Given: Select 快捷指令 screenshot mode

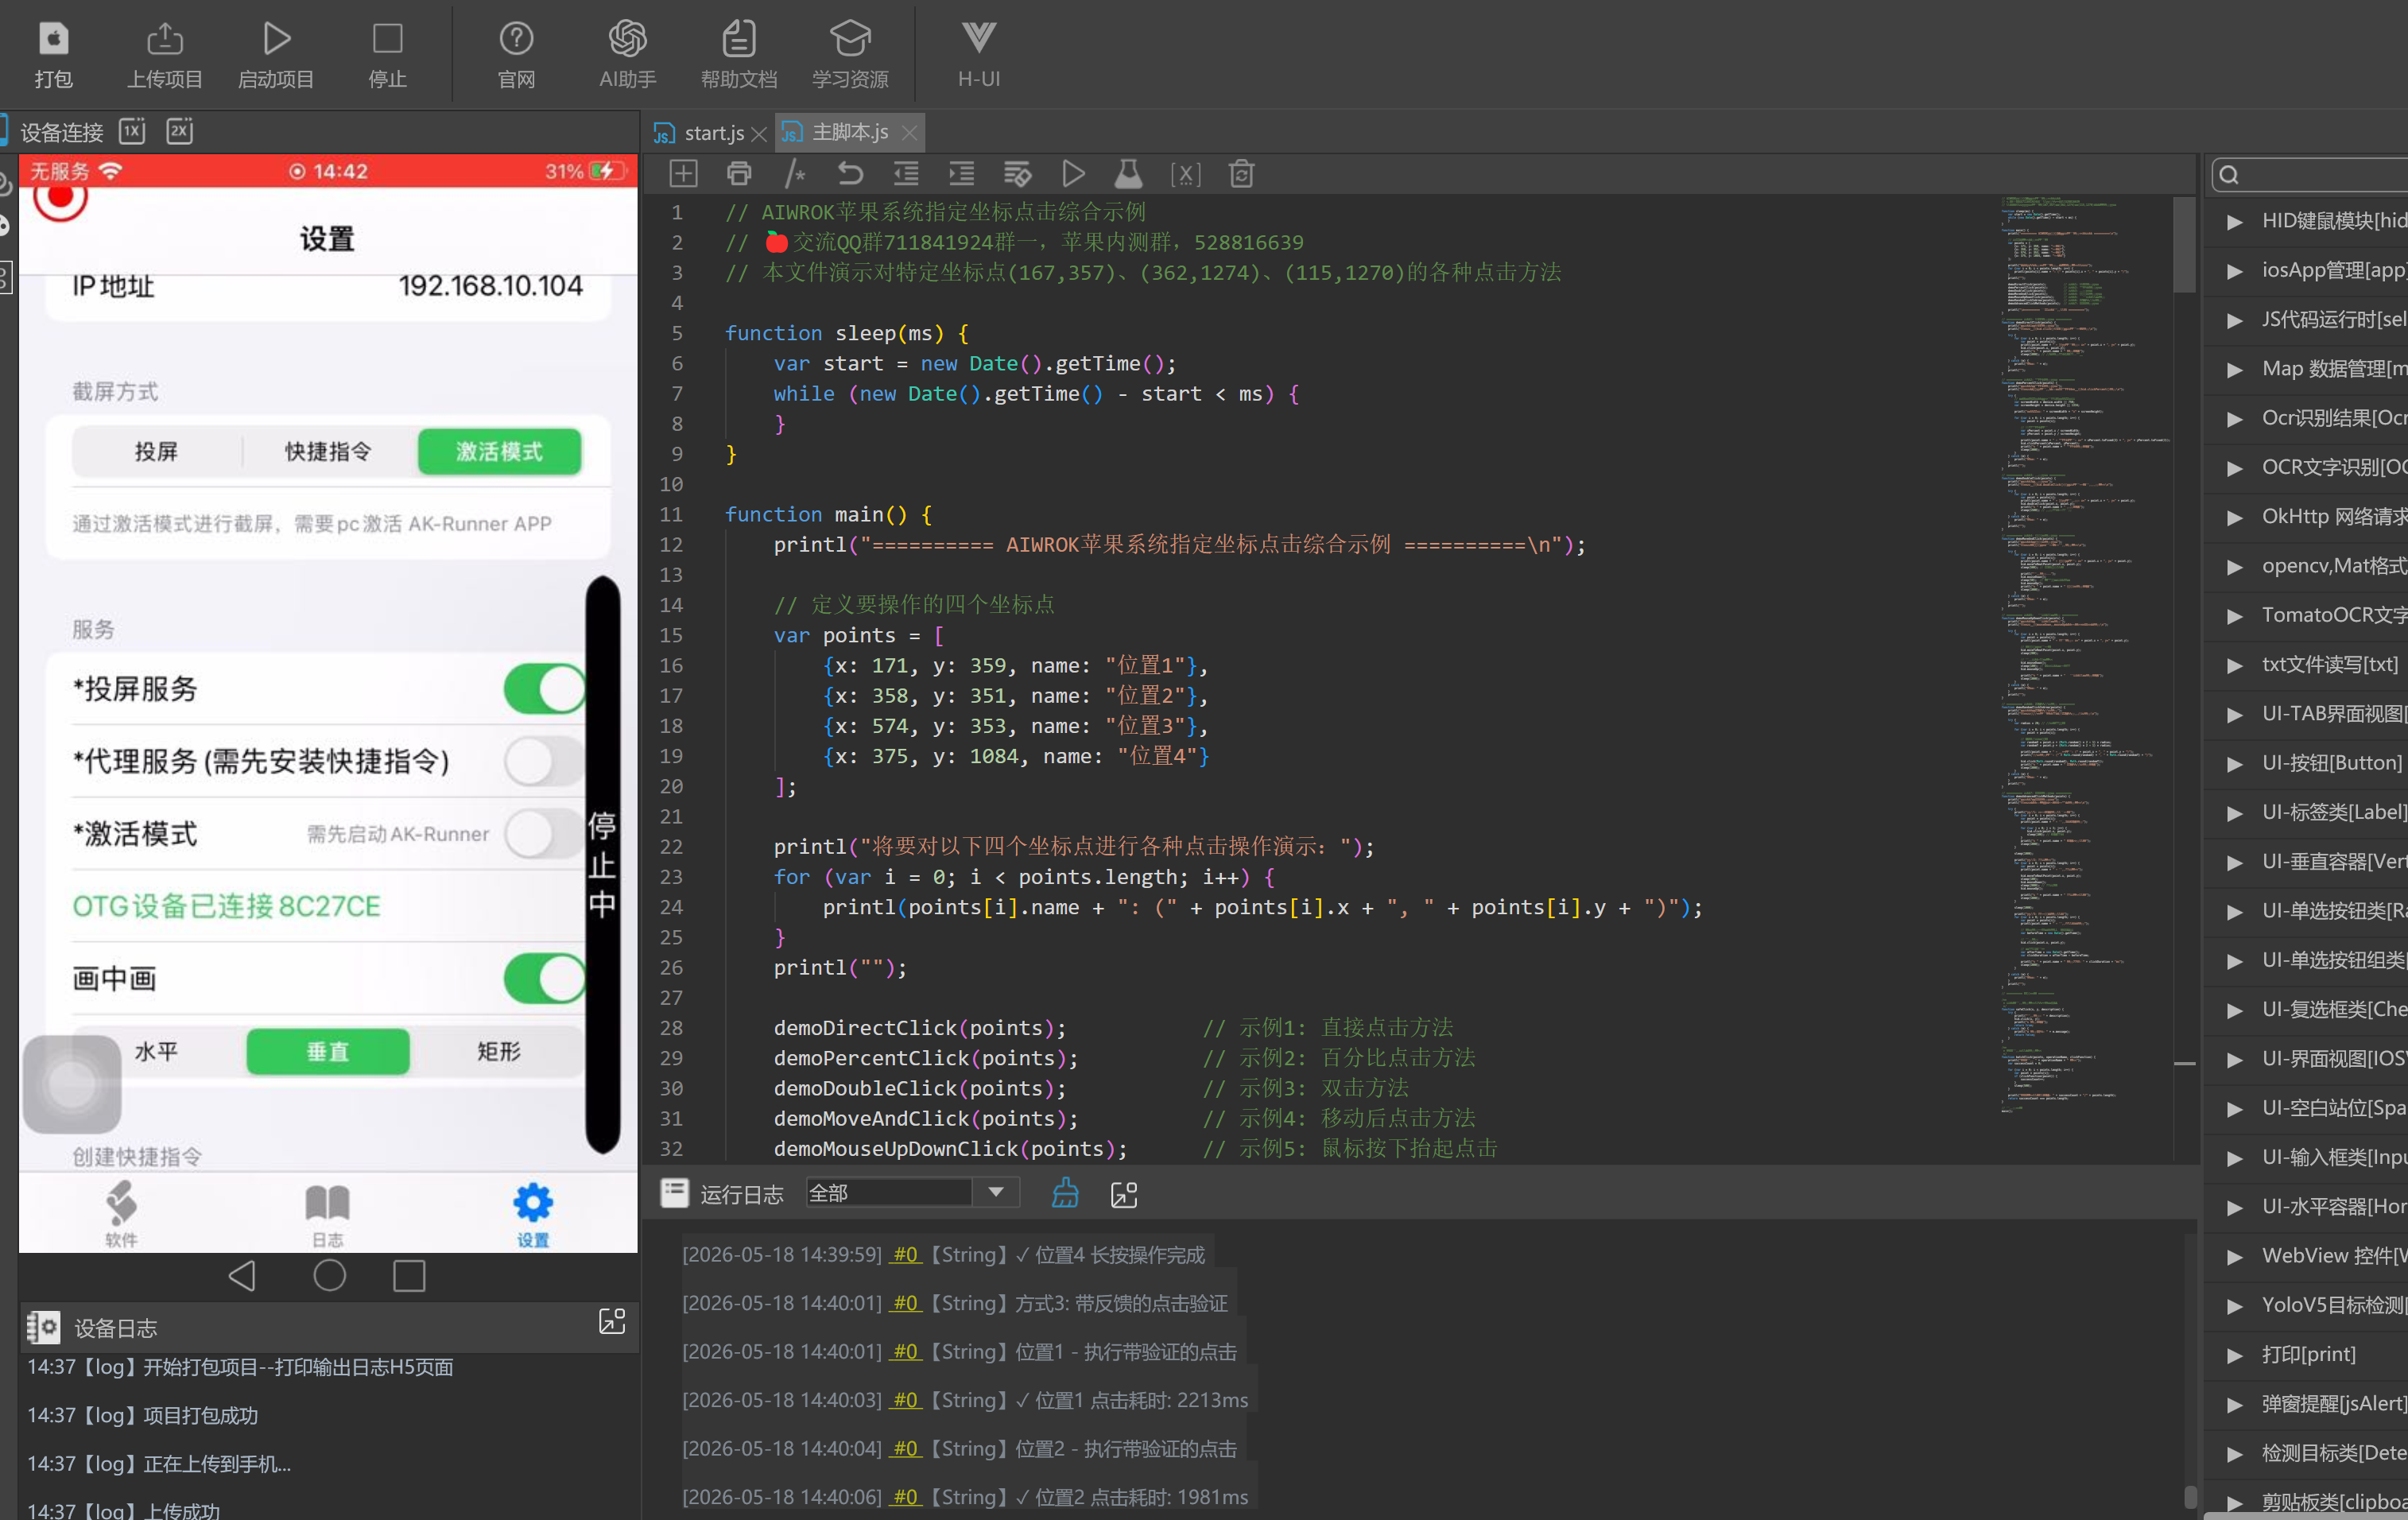Looking at the screenshot, I should coord(328,451).
